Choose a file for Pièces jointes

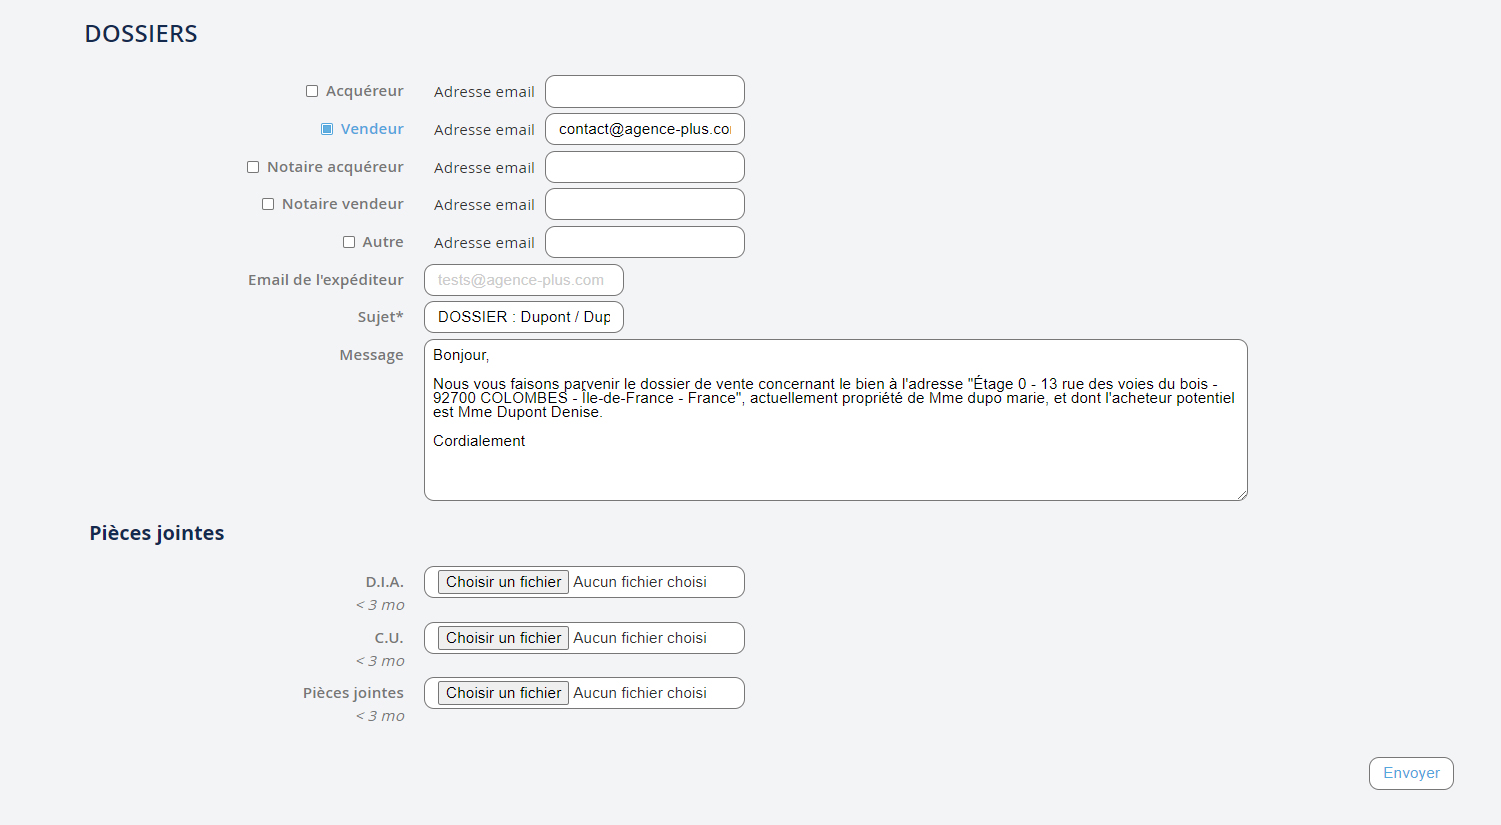point(503,693)
